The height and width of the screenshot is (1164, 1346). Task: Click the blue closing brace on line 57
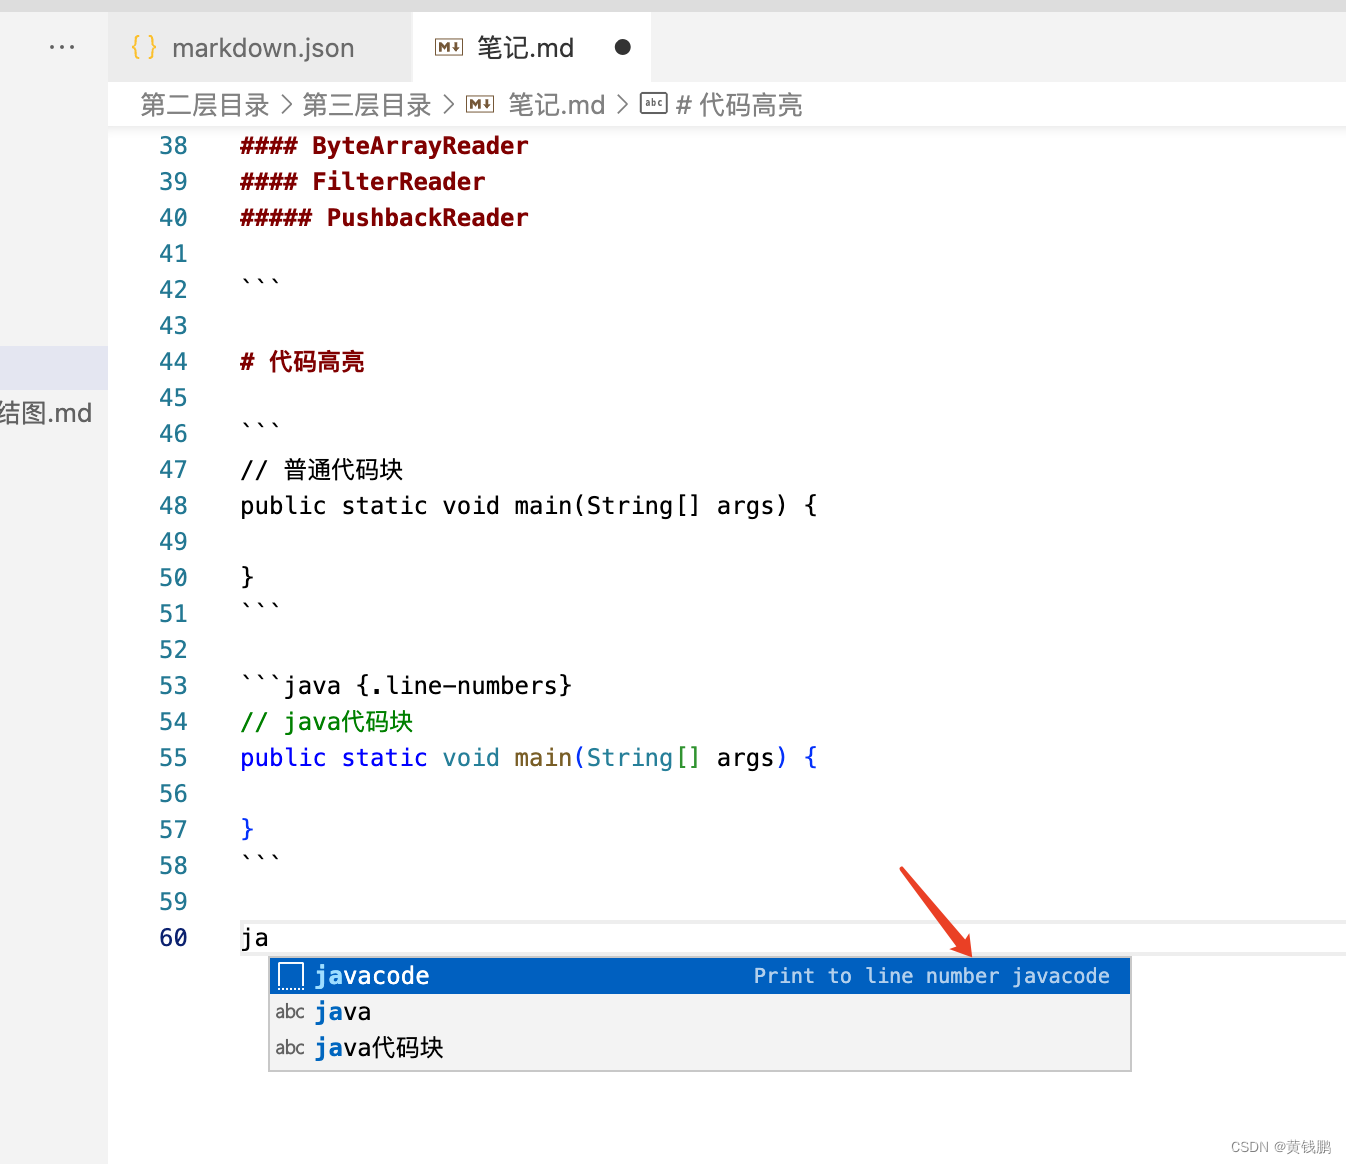click(247, 829)
